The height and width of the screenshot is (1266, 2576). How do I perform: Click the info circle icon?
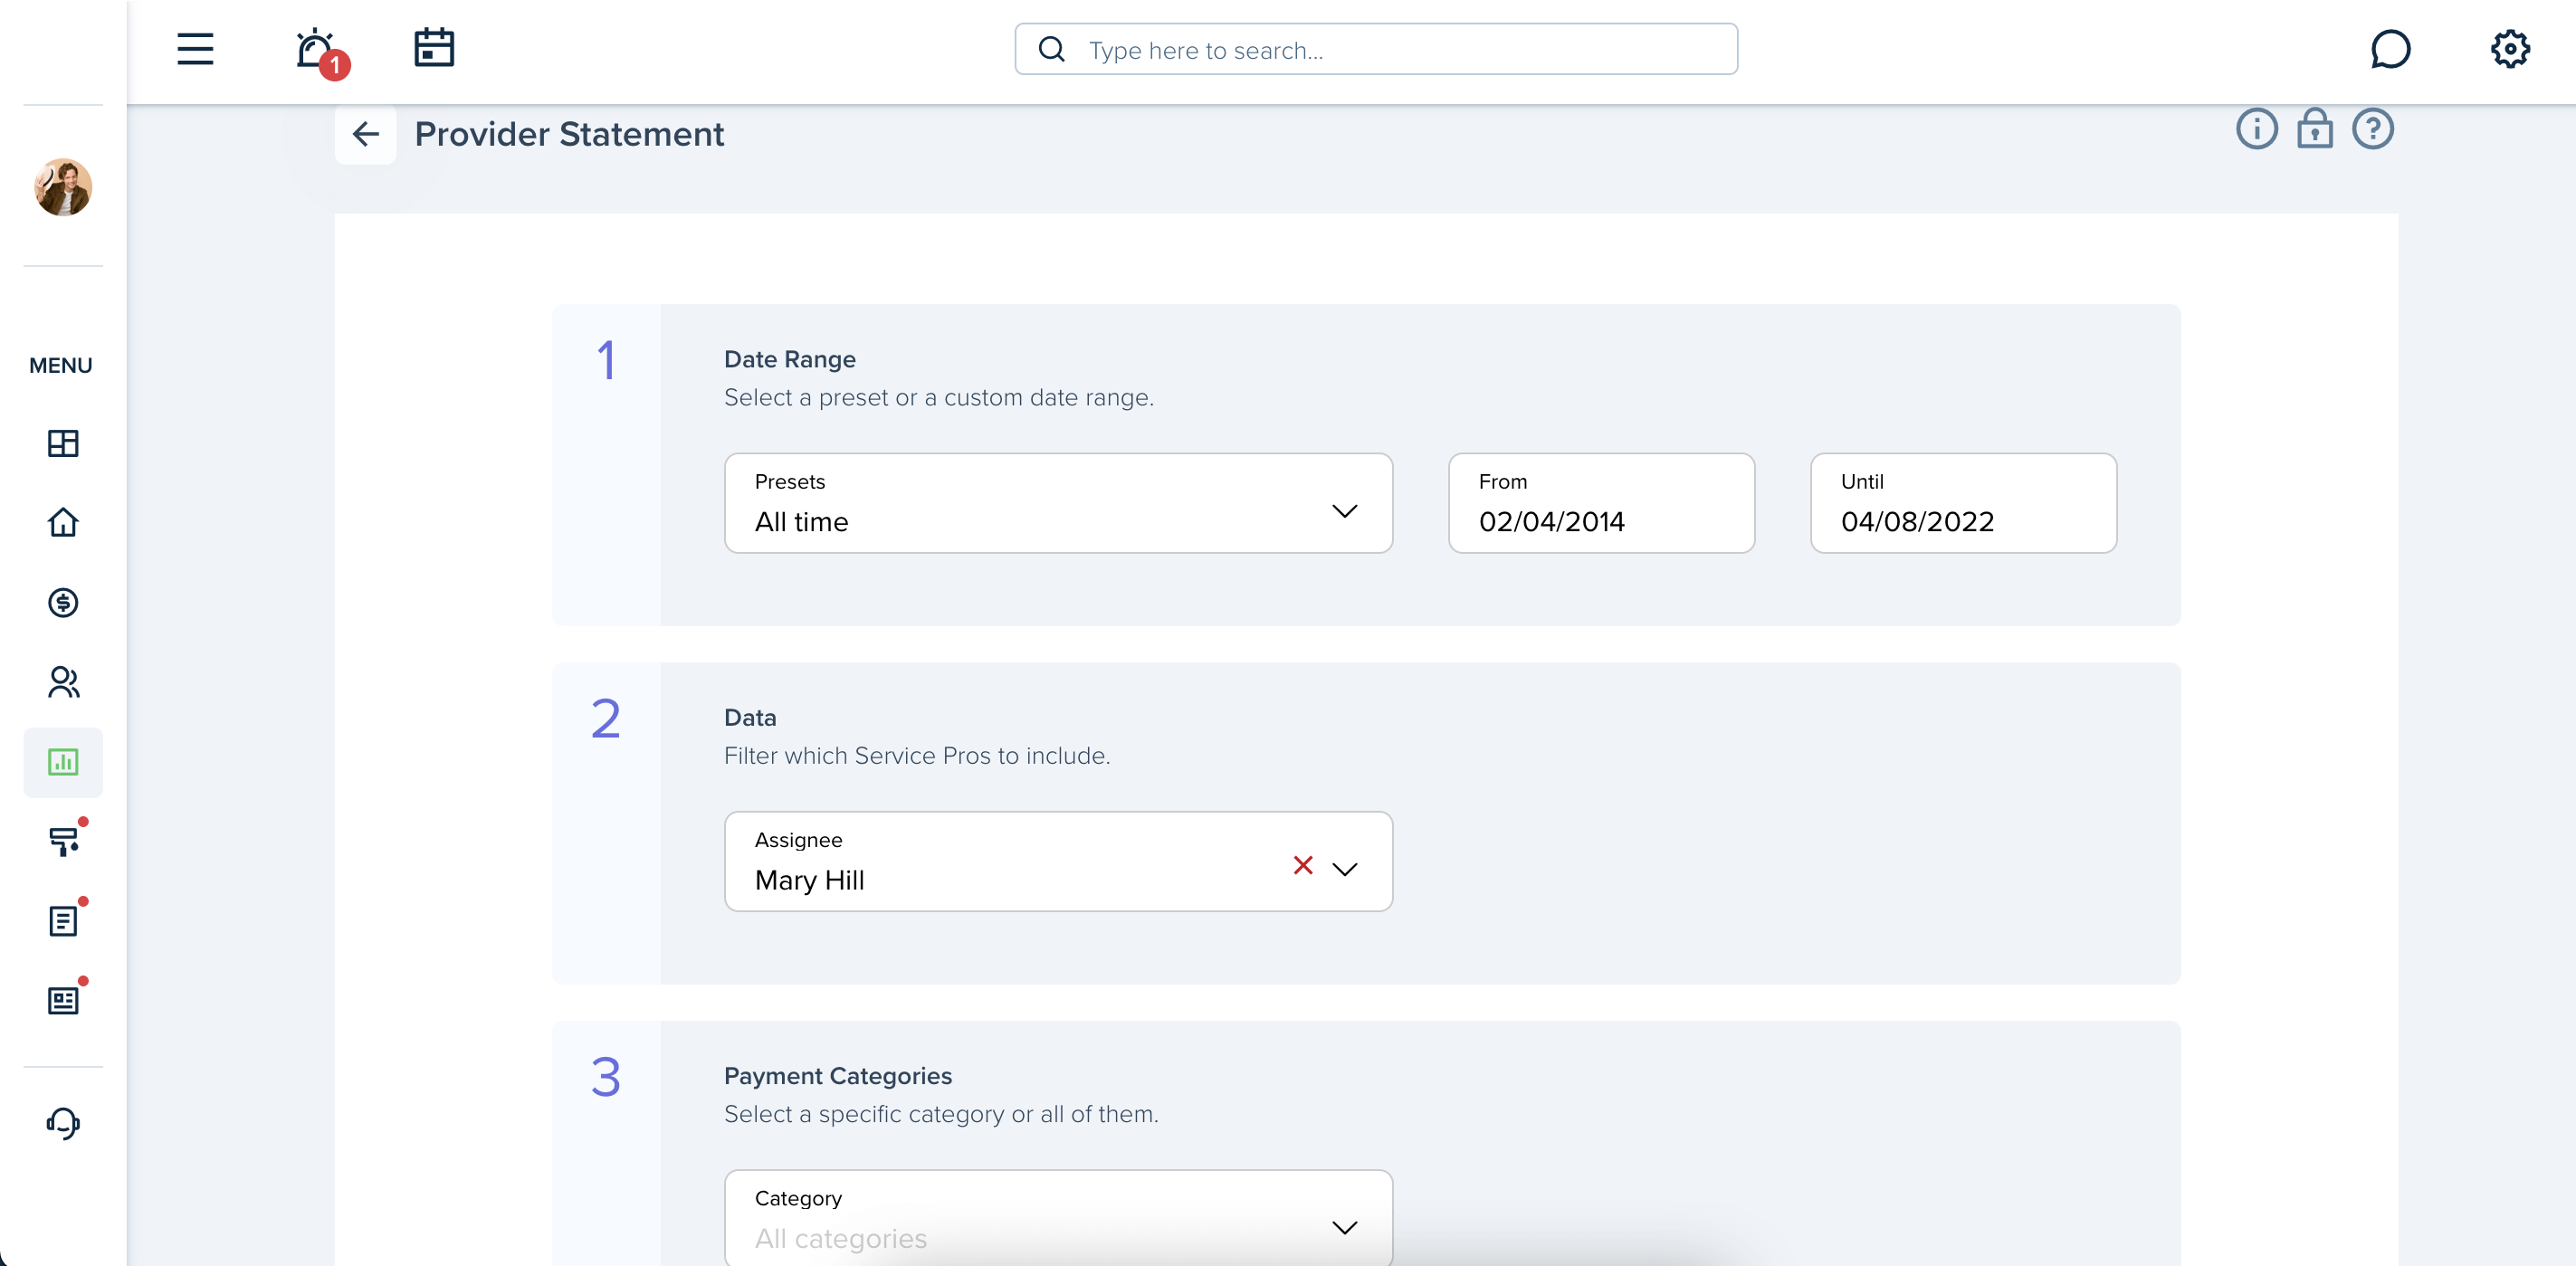2256,129
